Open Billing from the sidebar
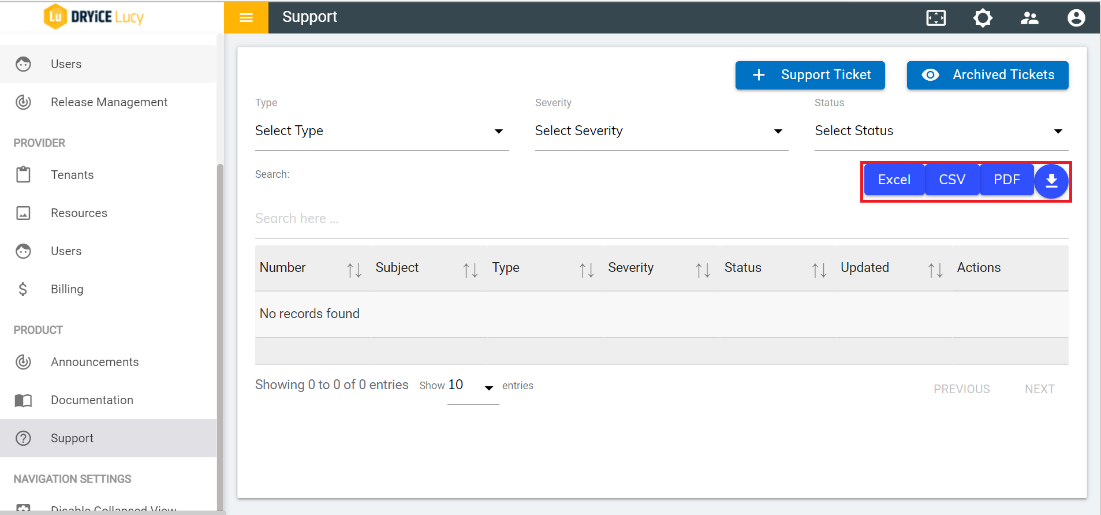1101x515 pixels. [x=67, y=289]
